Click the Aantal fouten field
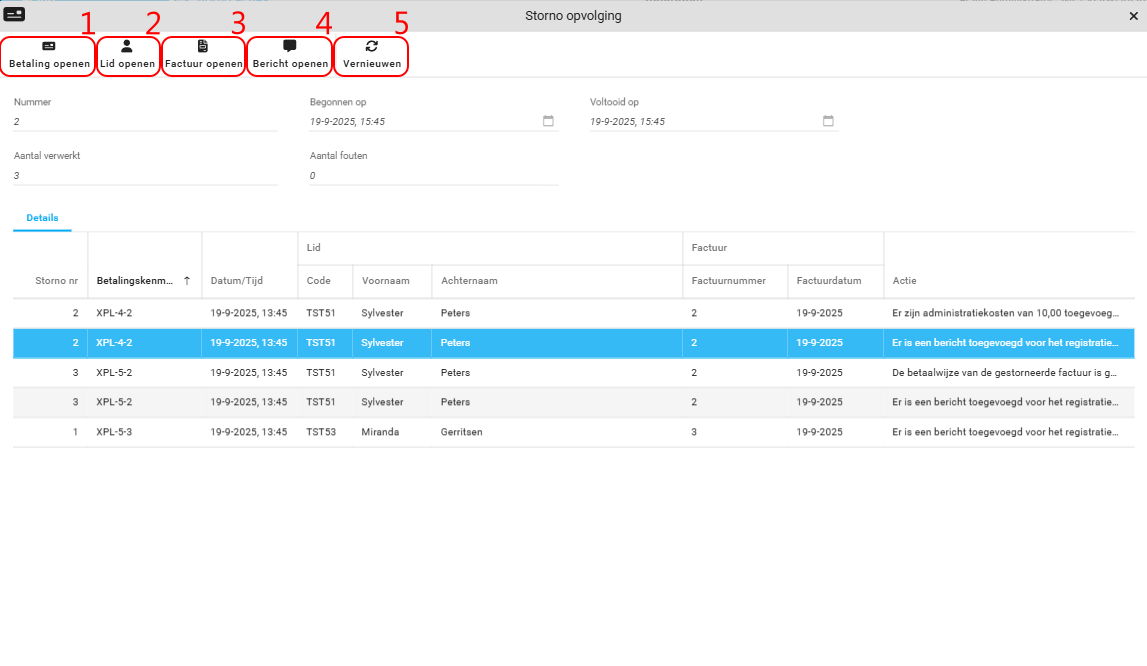Image resolution: width=1147 pixels, height=666 pixels. pos(433,175)
